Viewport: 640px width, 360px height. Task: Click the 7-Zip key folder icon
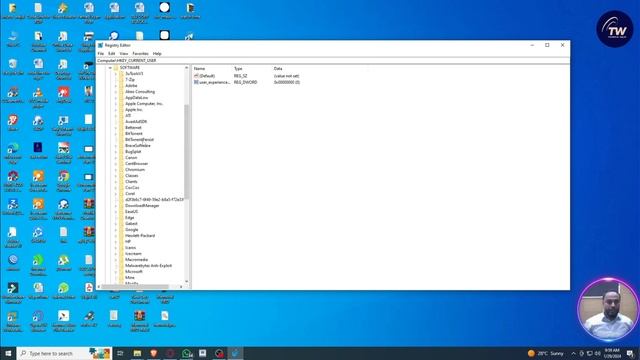tap(121, 80)
